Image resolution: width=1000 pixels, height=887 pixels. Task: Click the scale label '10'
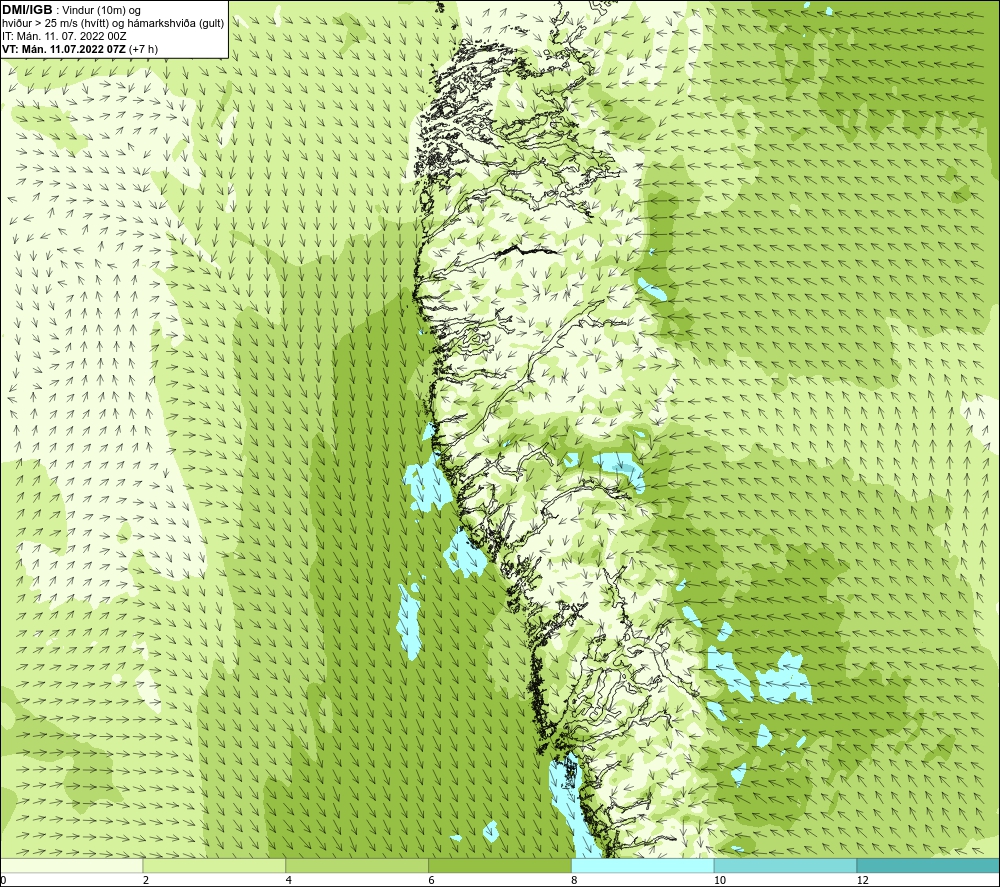(x=720, y=881)
